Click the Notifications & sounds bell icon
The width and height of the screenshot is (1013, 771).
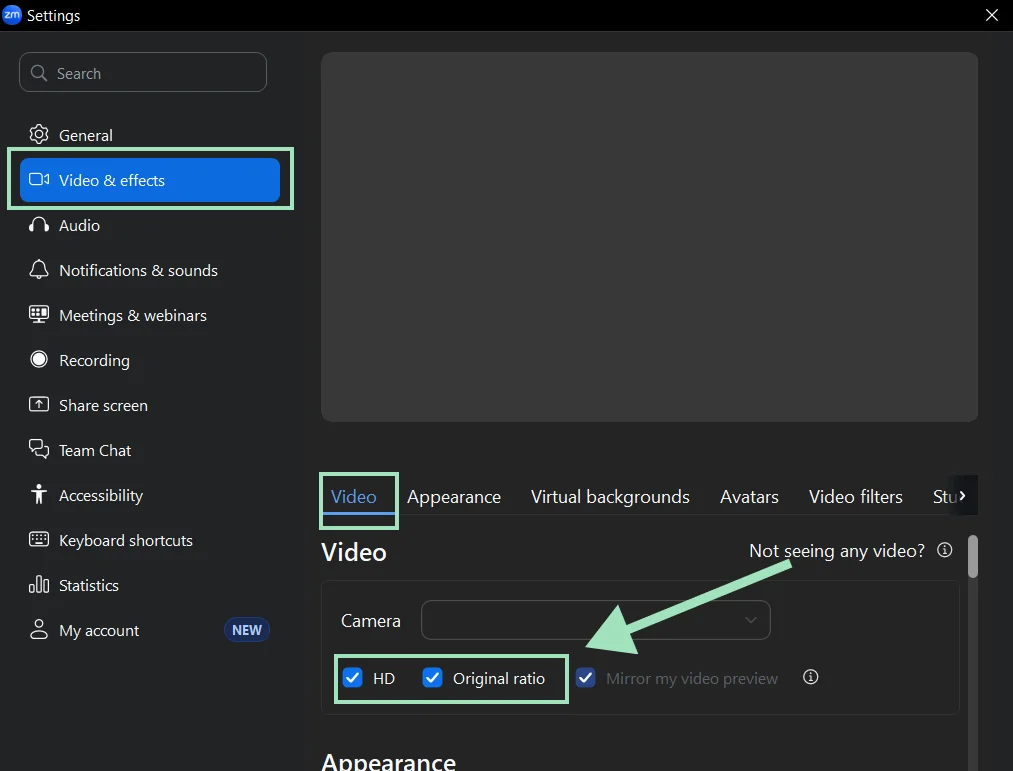tap(38, 270)
